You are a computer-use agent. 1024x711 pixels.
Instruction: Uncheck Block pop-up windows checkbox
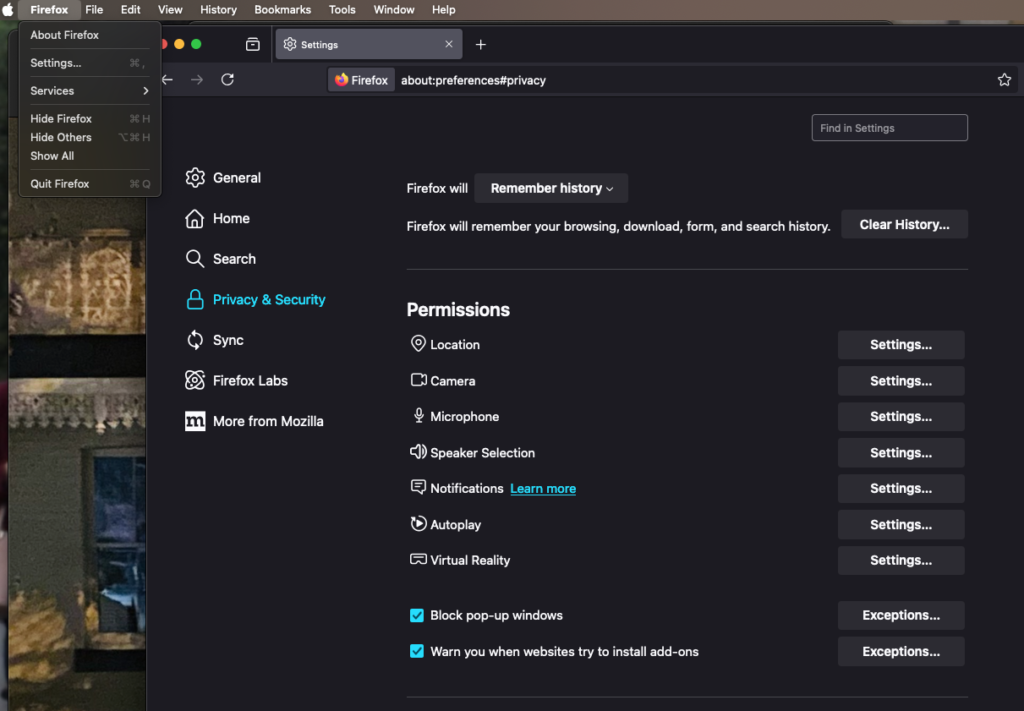tap(417, 616)
